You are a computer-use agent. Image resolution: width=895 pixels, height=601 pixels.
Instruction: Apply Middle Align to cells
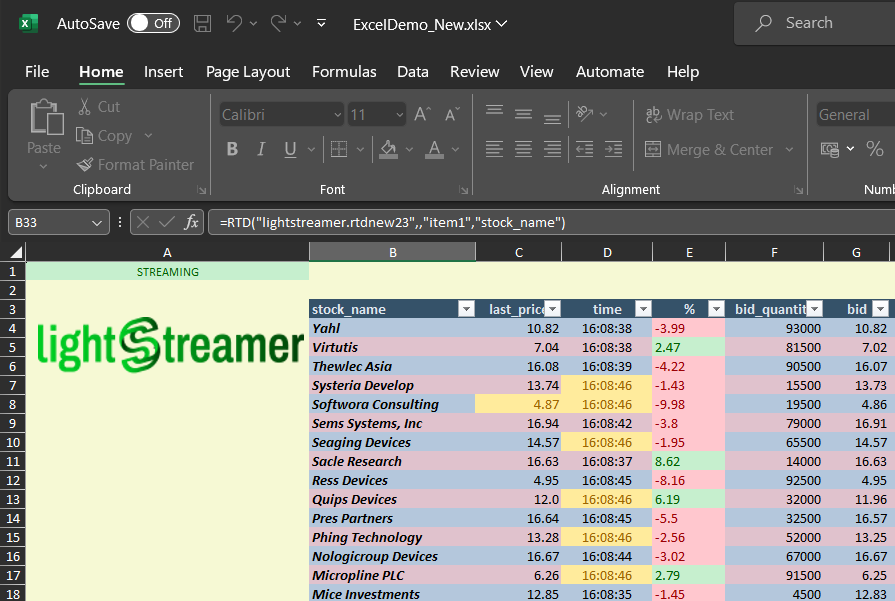523,114
